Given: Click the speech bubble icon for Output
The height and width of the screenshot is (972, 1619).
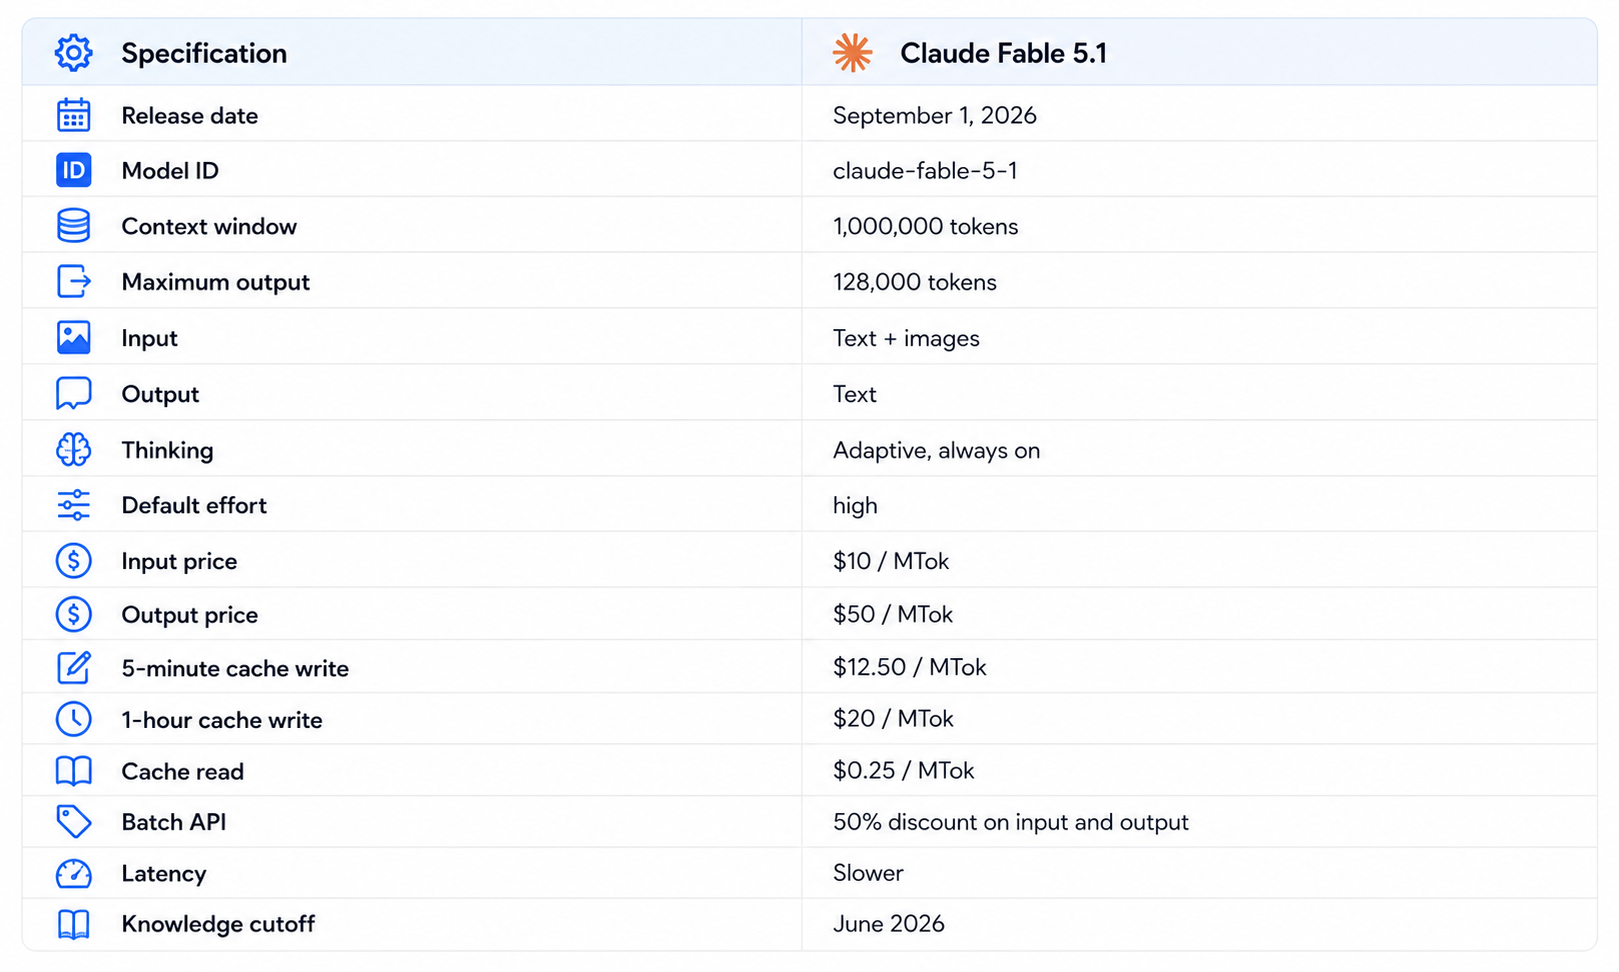Looking at the screenshot, I should click(x=73, y=394).
